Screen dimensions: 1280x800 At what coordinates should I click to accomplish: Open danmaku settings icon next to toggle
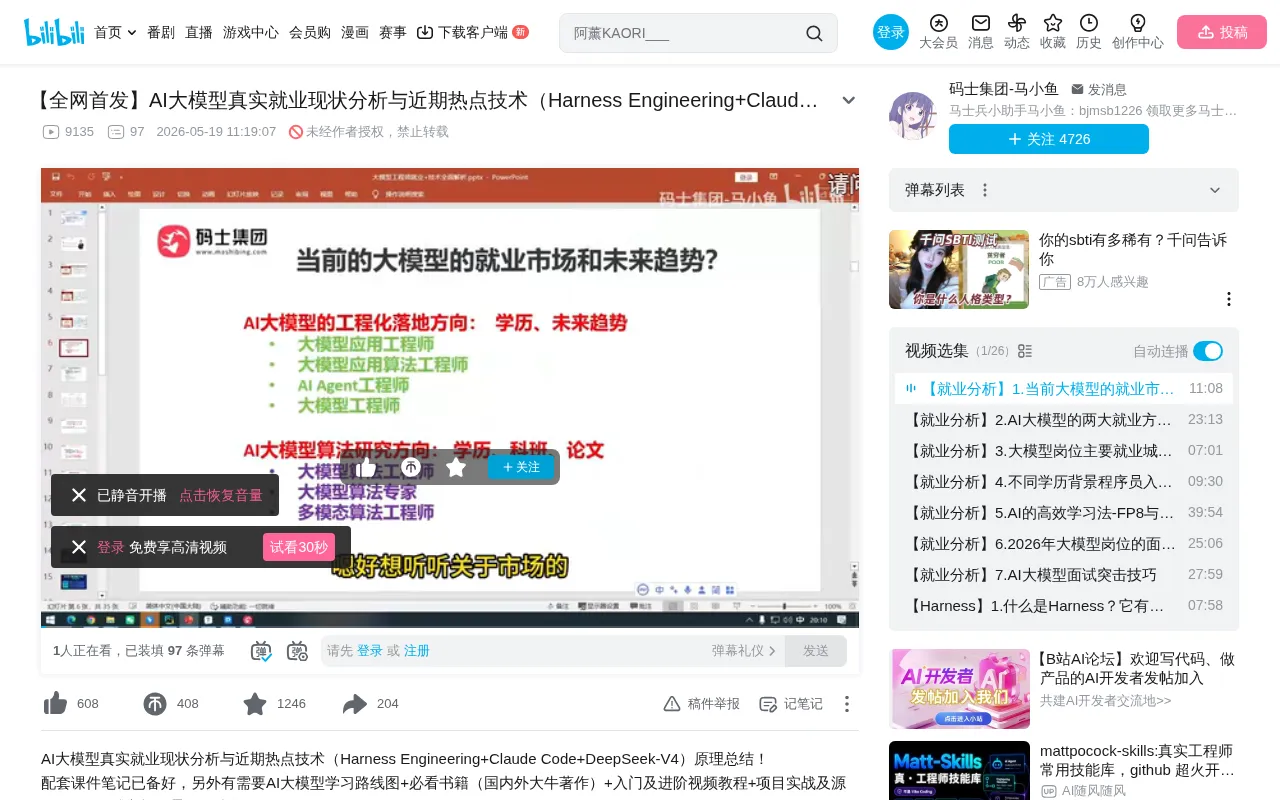[x=297, y=651]
